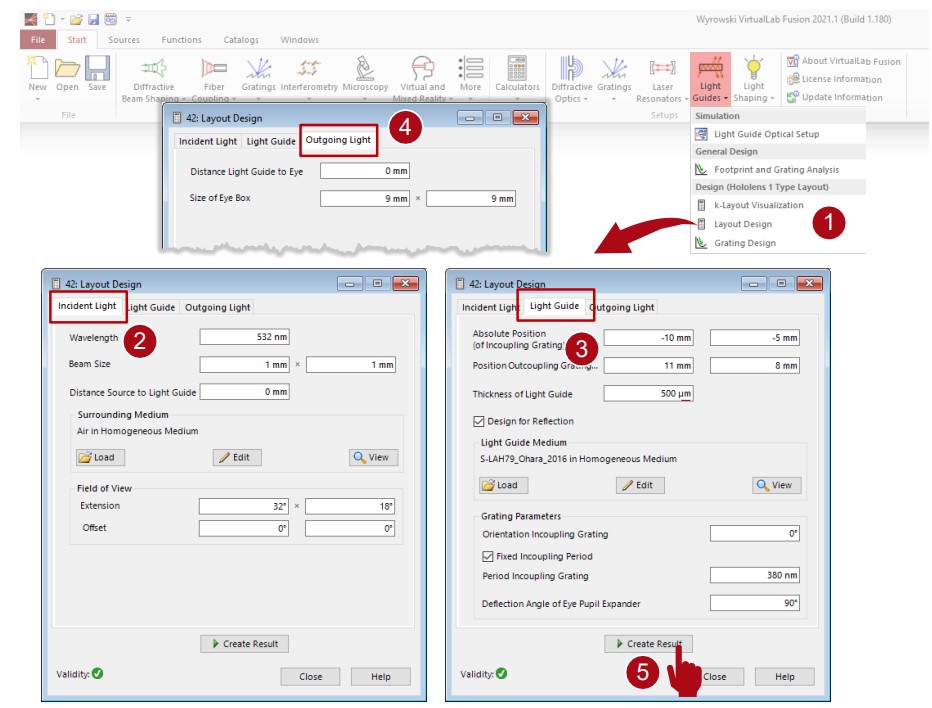Select Outgoing Light tab in top dialog
The image size is (932, 708).
[x=338, y=140]
